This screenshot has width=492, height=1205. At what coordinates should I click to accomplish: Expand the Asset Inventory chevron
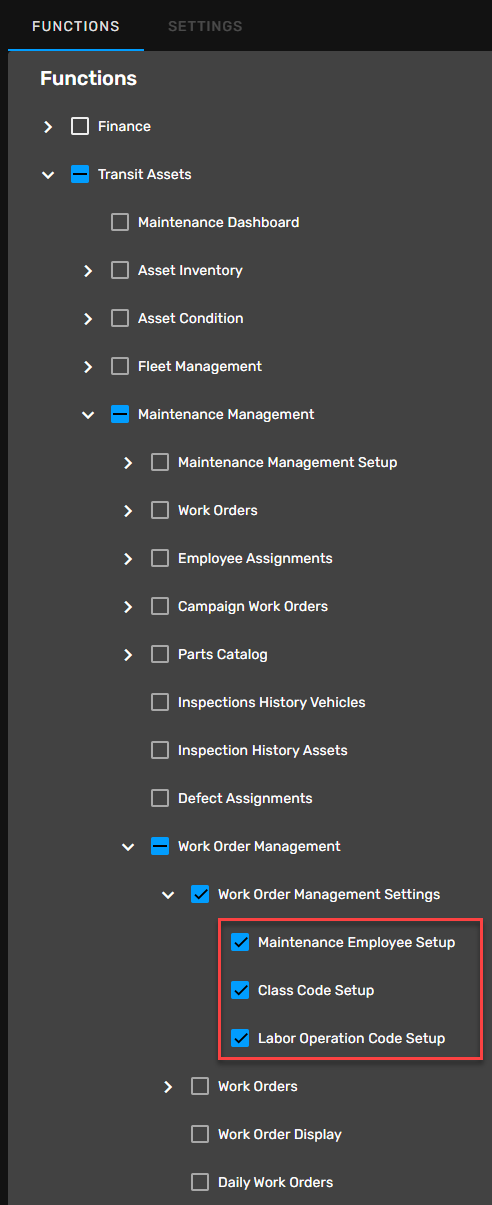pos(88,271)
